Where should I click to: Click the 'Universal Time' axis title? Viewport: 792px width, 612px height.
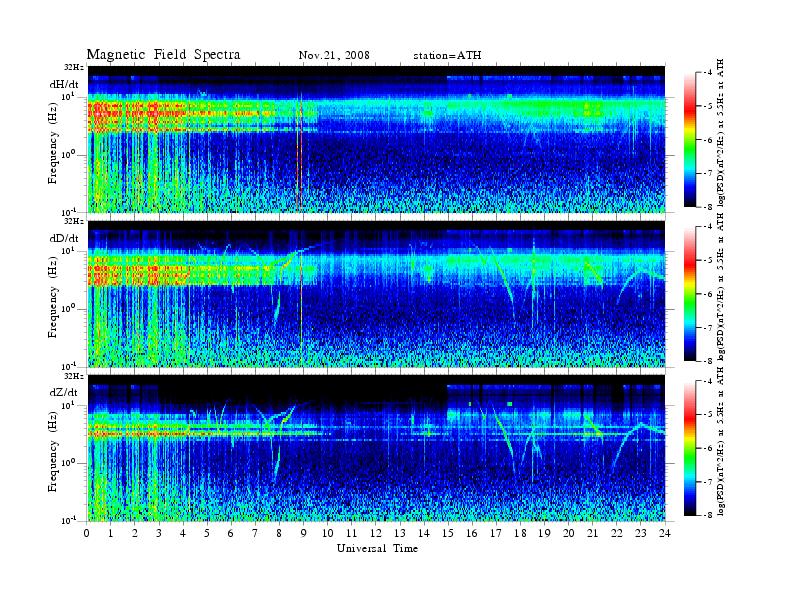coord(377,548)
